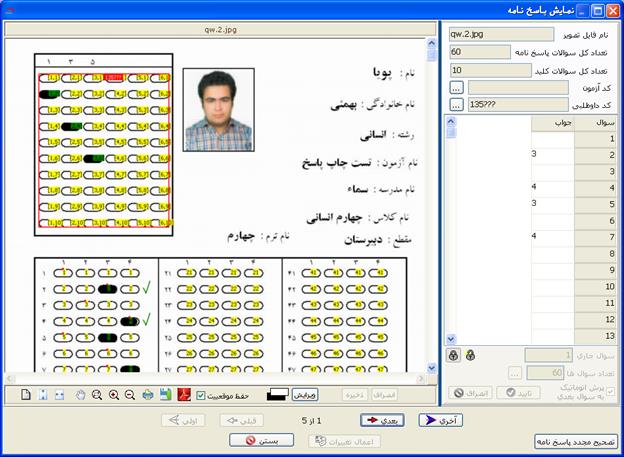Toggle the حفظ موقعیت checkbox
This screenshot has width=624, height=457.
click(201, 396)
